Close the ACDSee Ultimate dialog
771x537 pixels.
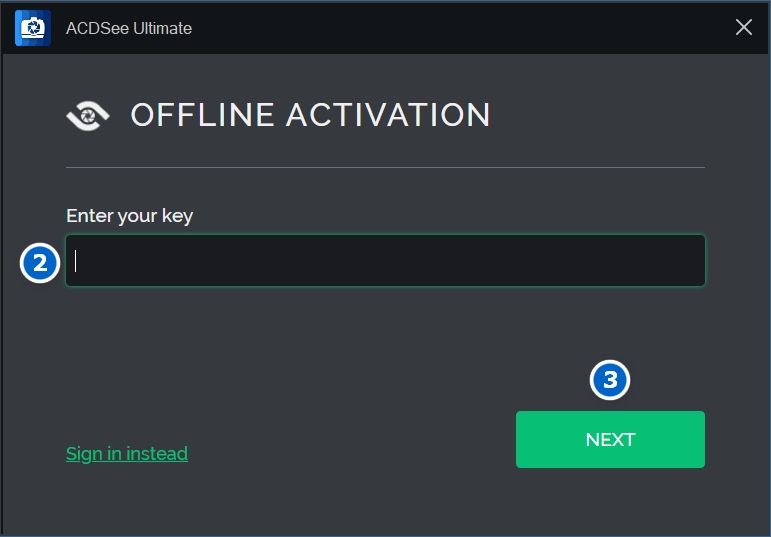(x=744, y=28)
